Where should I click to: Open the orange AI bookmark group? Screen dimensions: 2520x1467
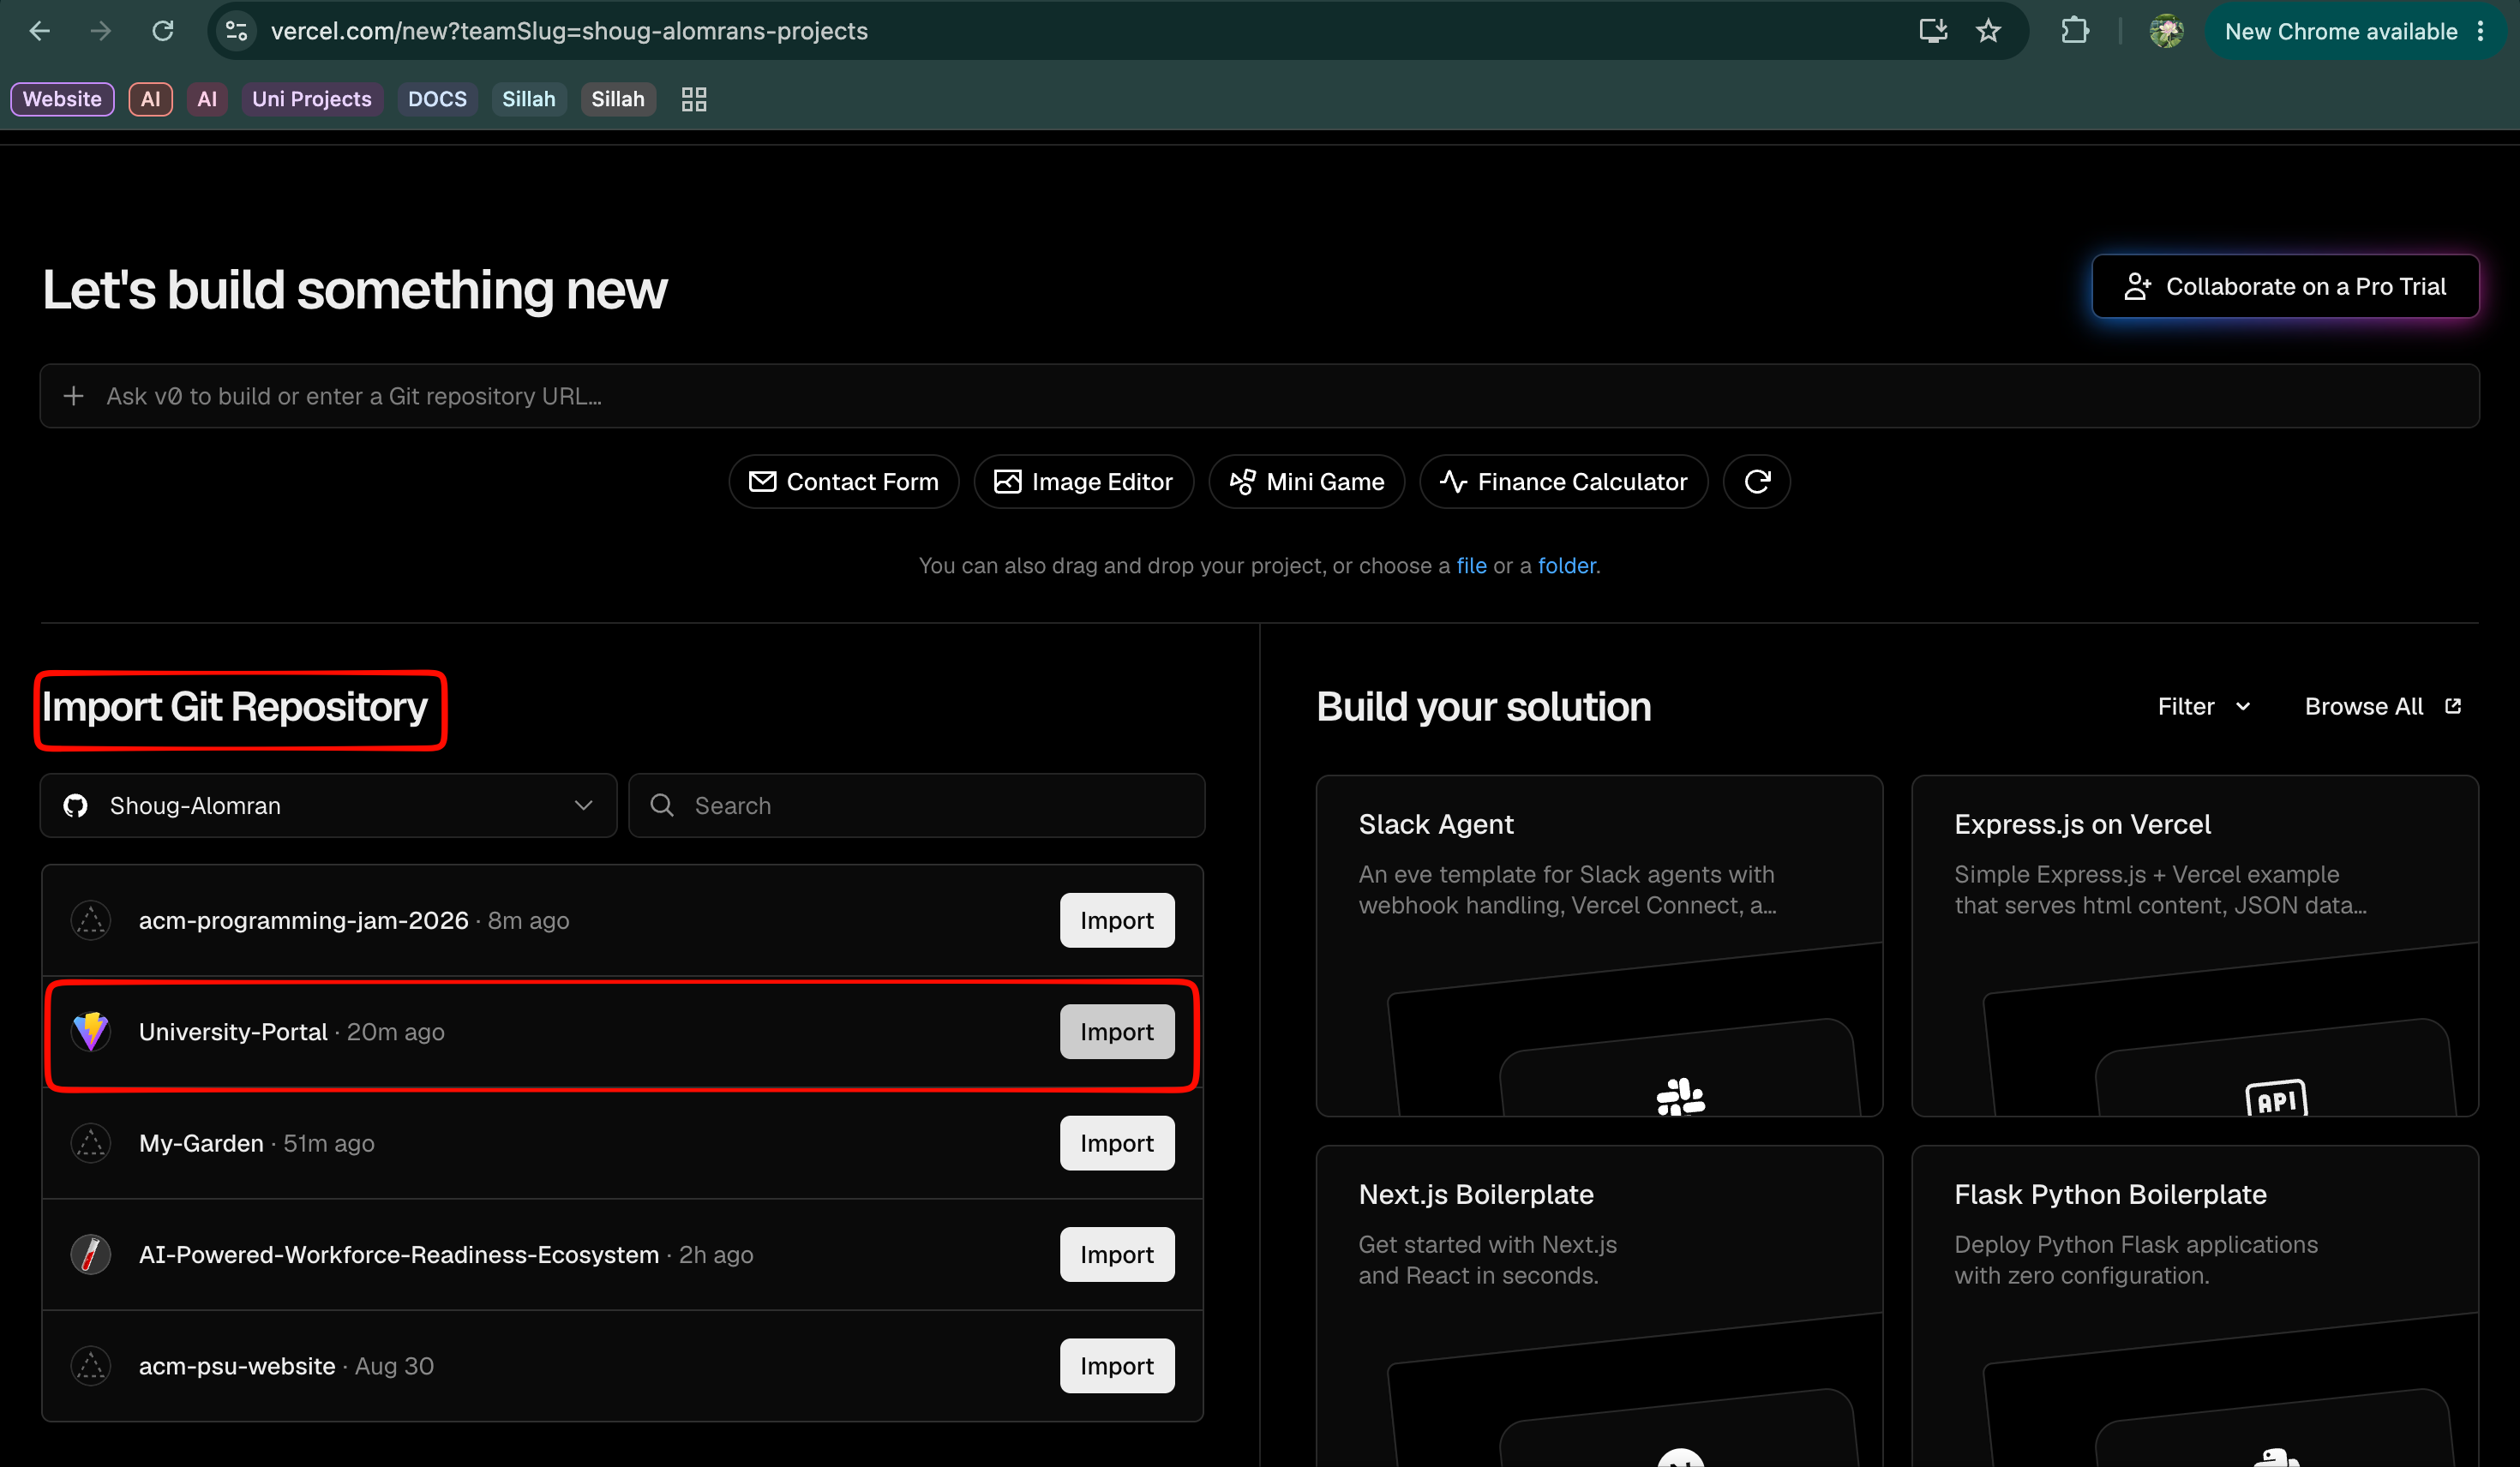[x=150, y=99]
